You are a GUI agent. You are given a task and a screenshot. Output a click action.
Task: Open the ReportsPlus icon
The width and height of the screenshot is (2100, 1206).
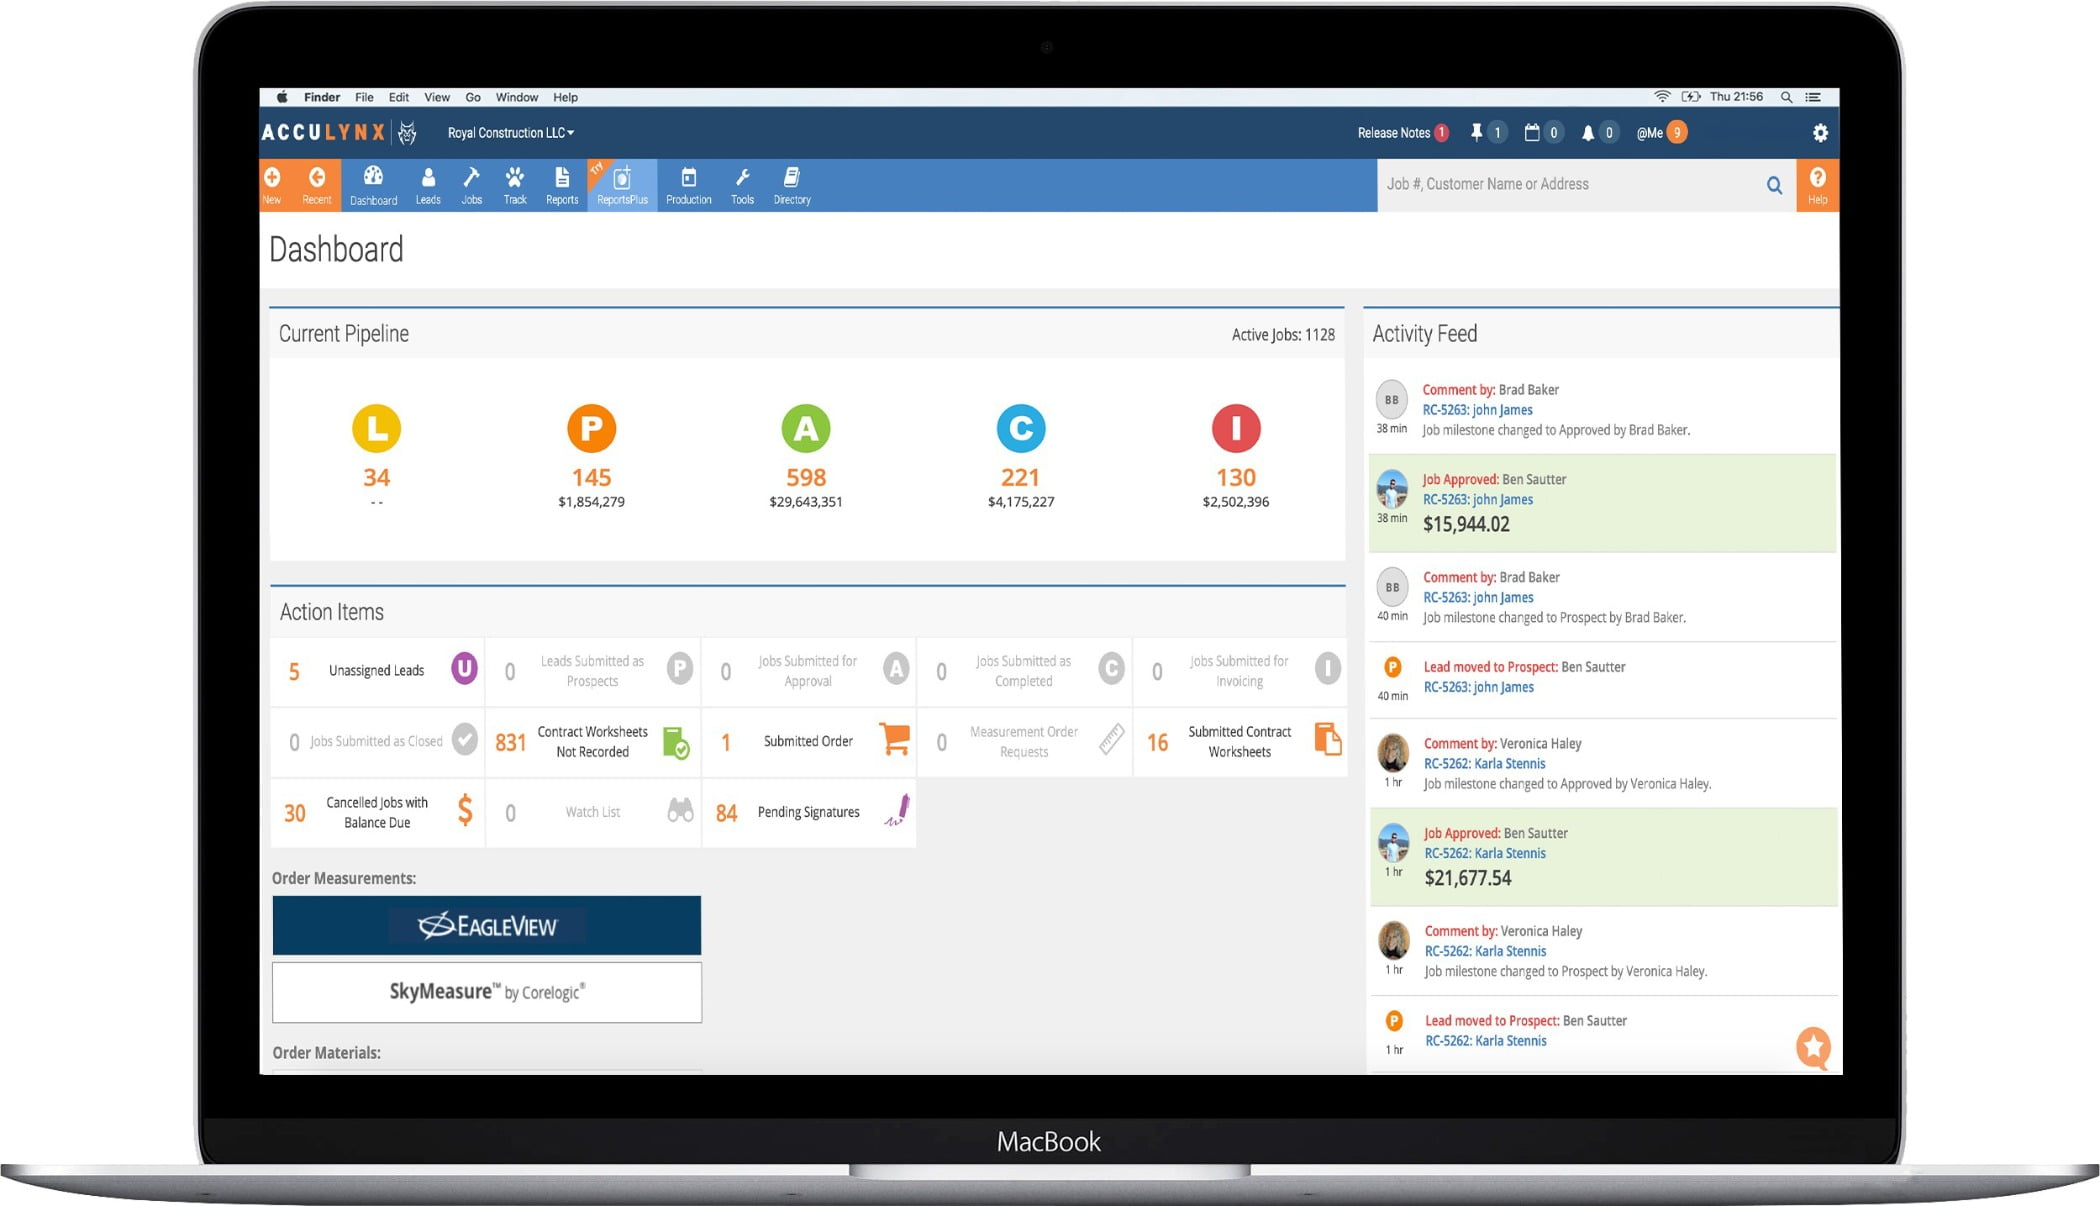pyautogui.click(x=619, y=185)
